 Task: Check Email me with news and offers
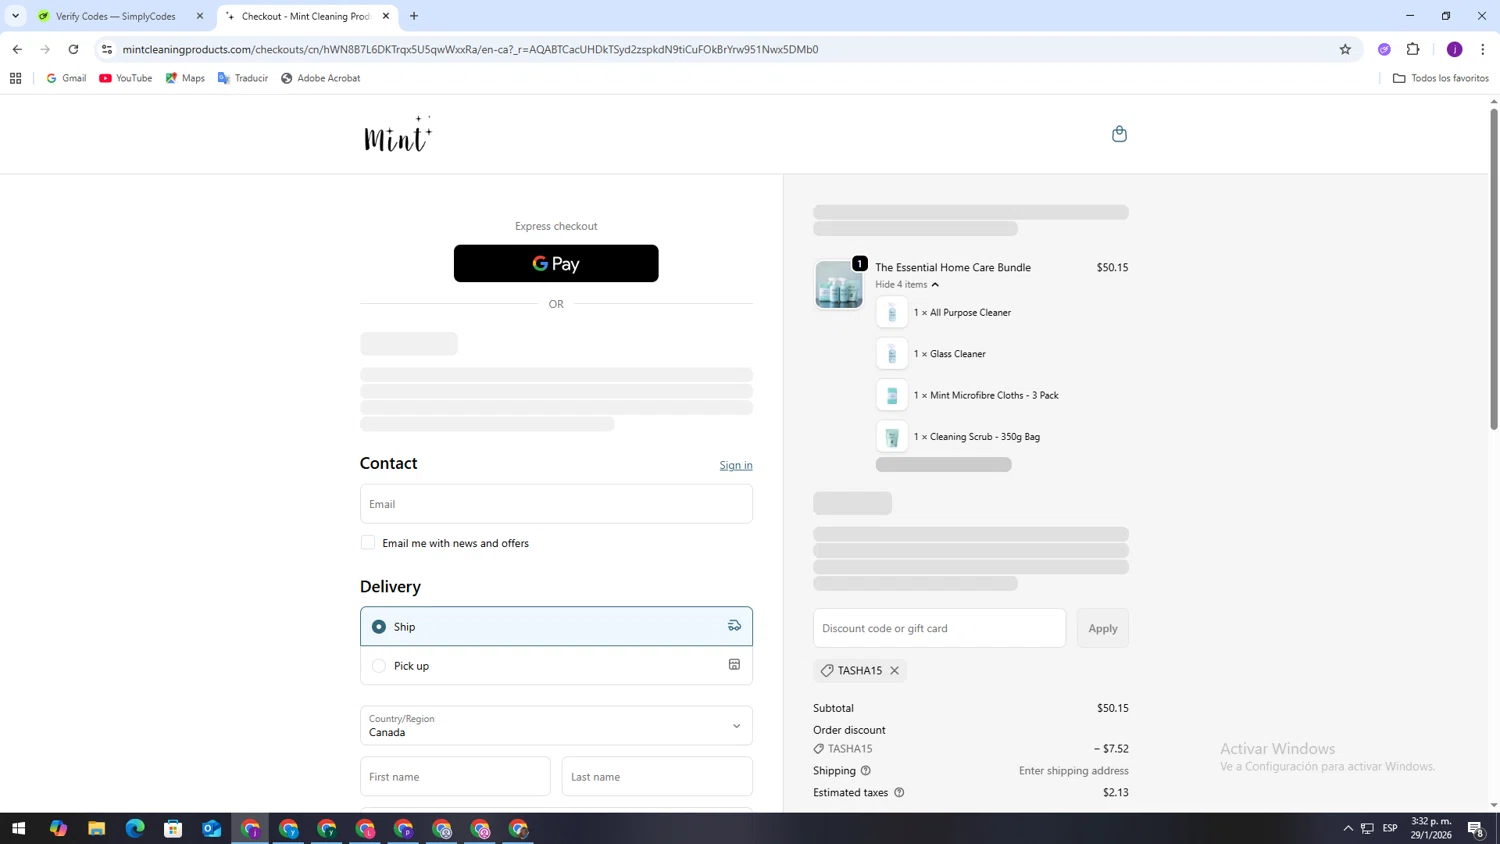click(x=368, y=543)
